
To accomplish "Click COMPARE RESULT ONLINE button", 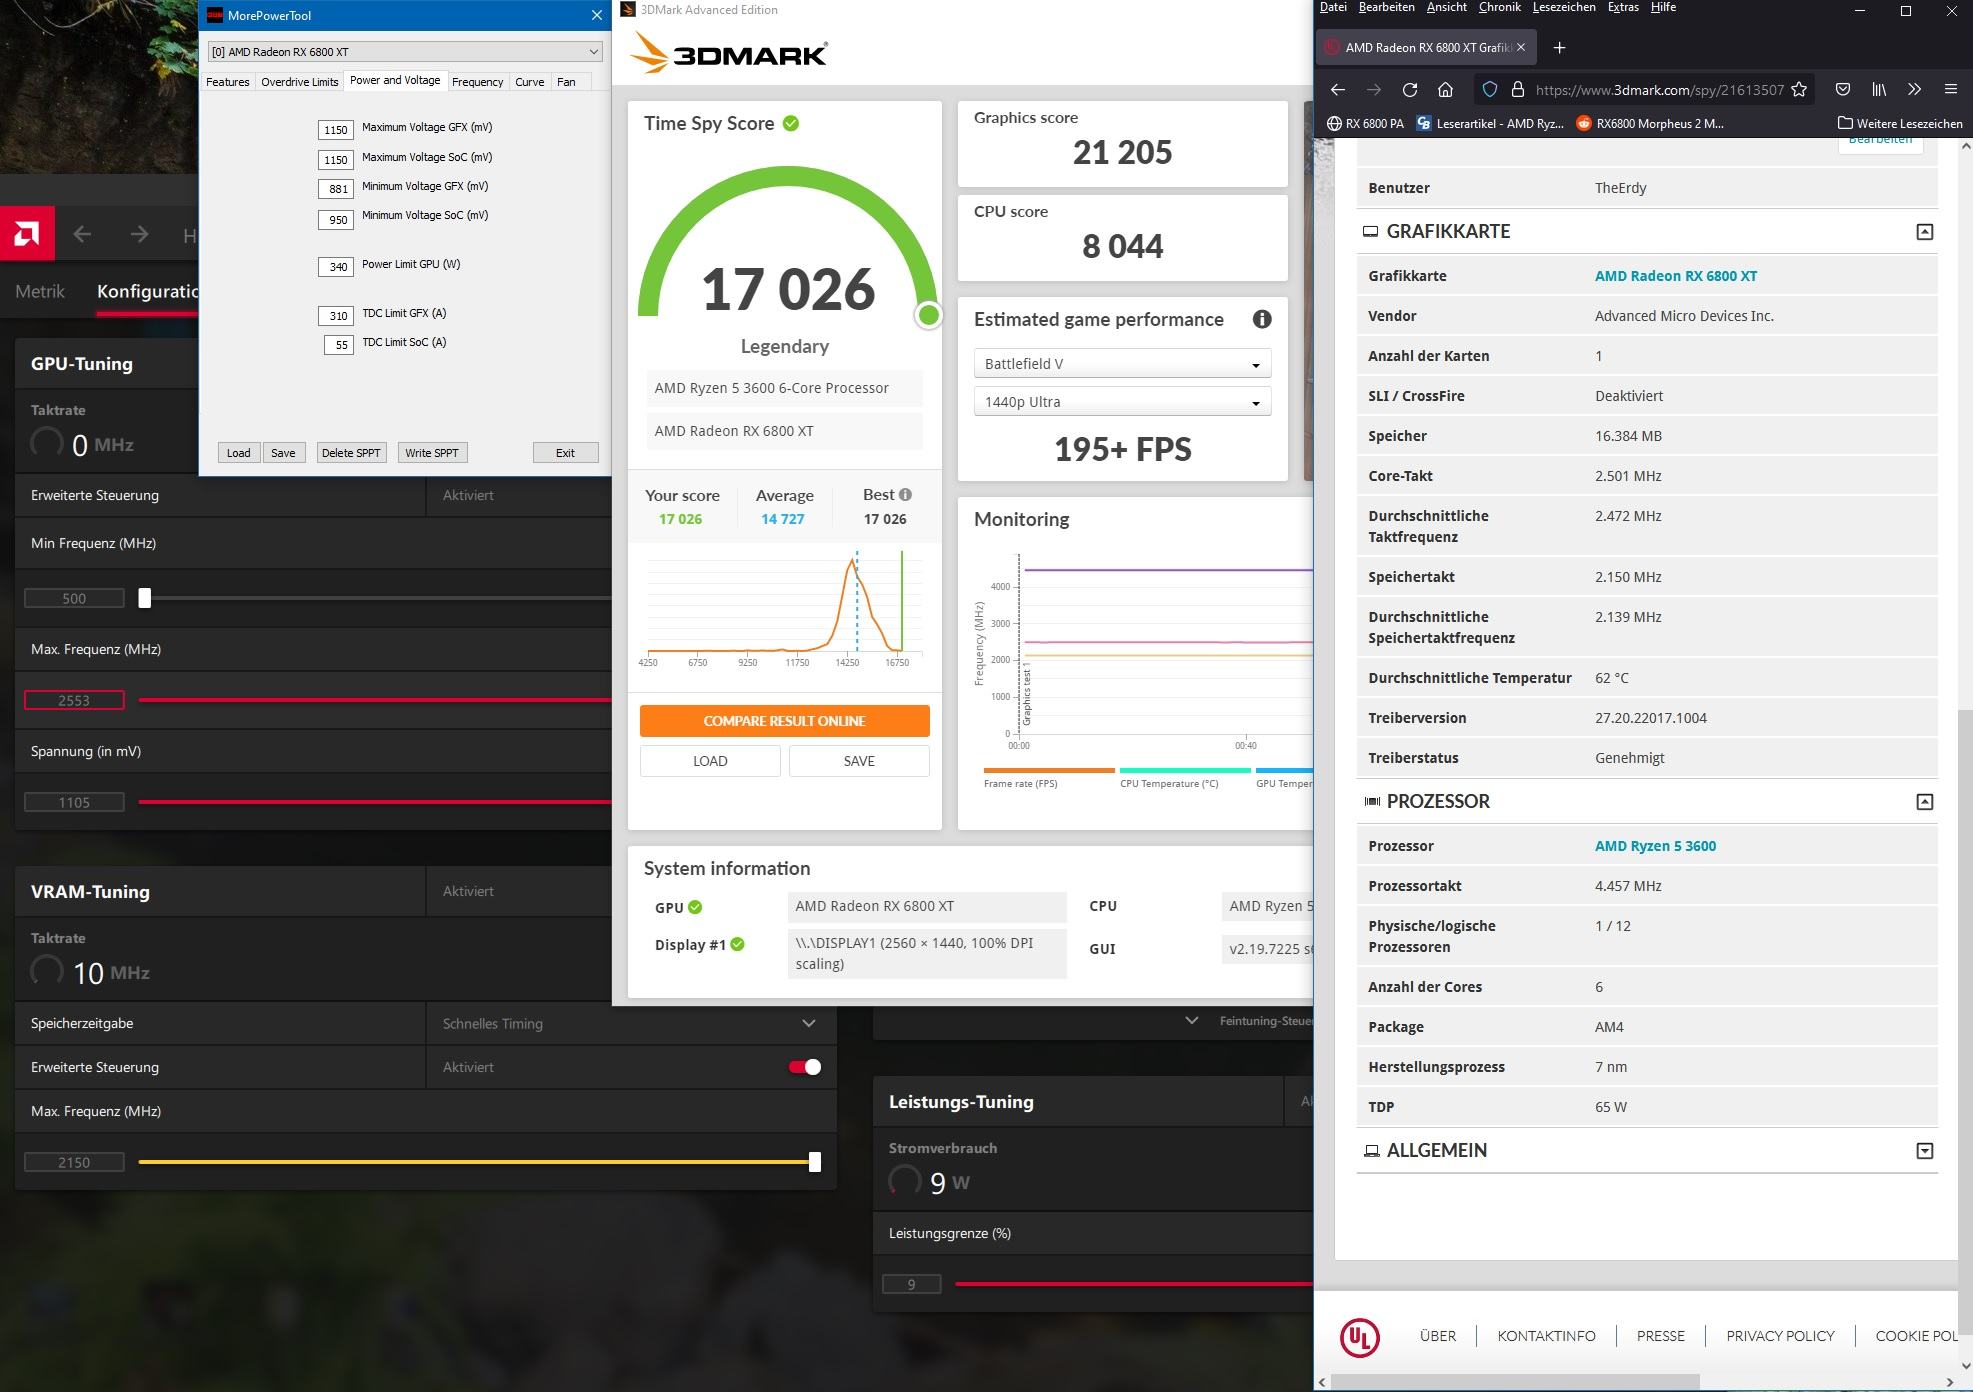I will (784, 721).
